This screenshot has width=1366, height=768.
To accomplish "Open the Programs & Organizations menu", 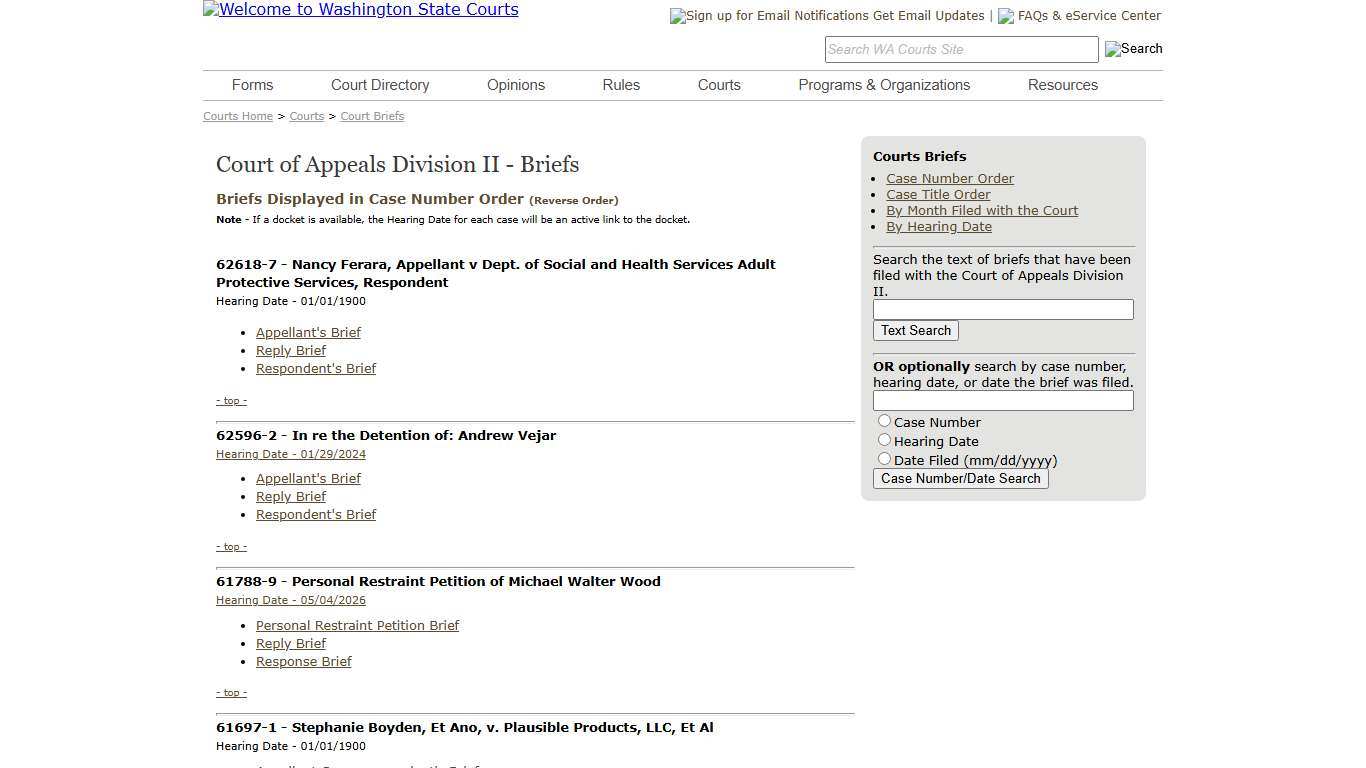I will [x=884, y=85].
